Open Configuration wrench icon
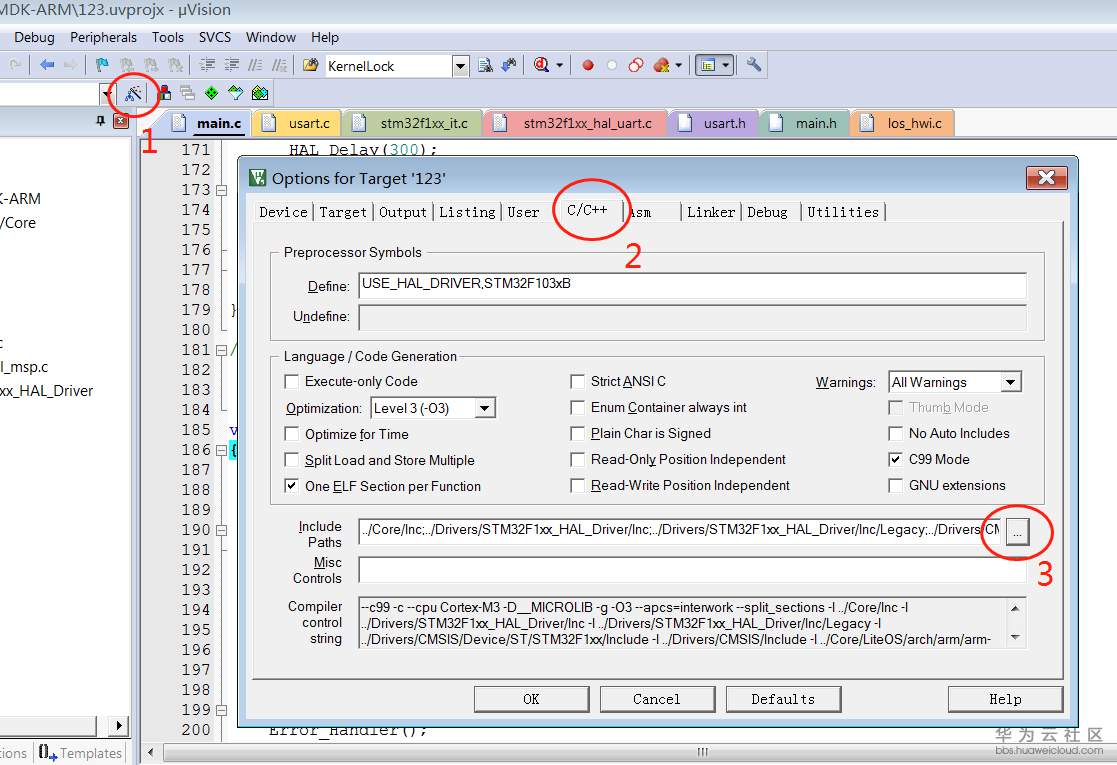The height and width of the screenshot is (765, 1117). [754, 66]
